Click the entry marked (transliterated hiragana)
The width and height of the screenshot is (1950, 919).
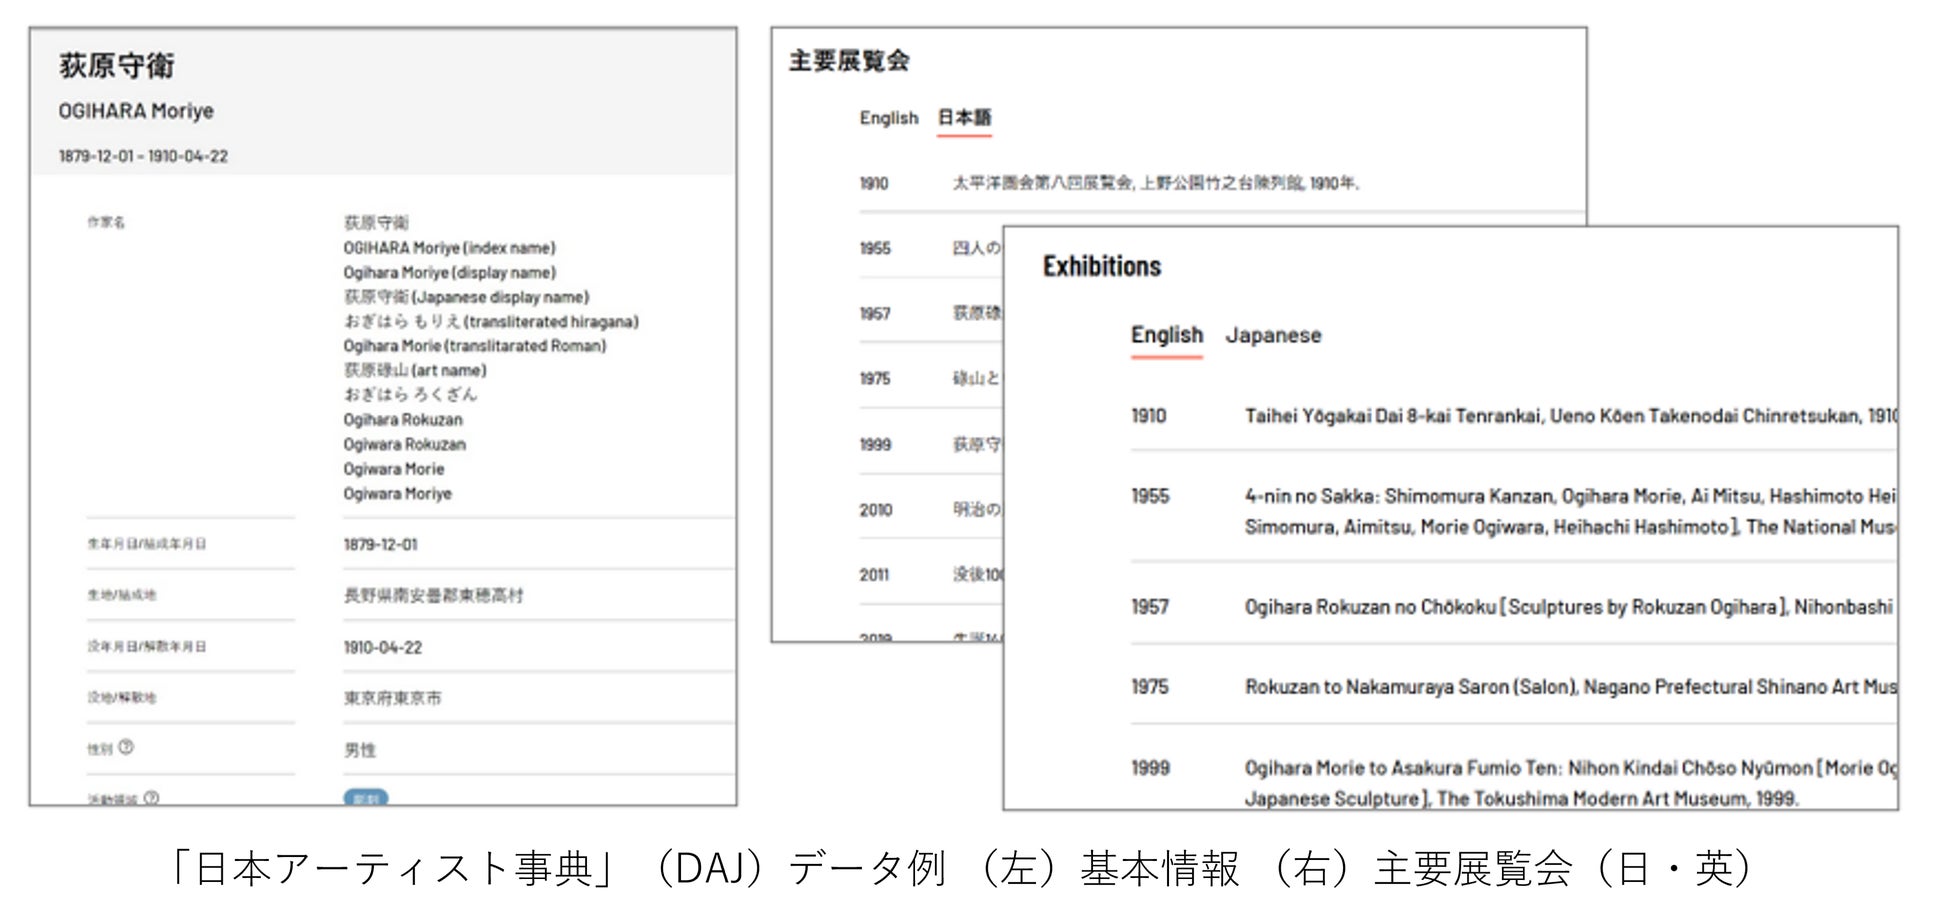click(491, 321)
